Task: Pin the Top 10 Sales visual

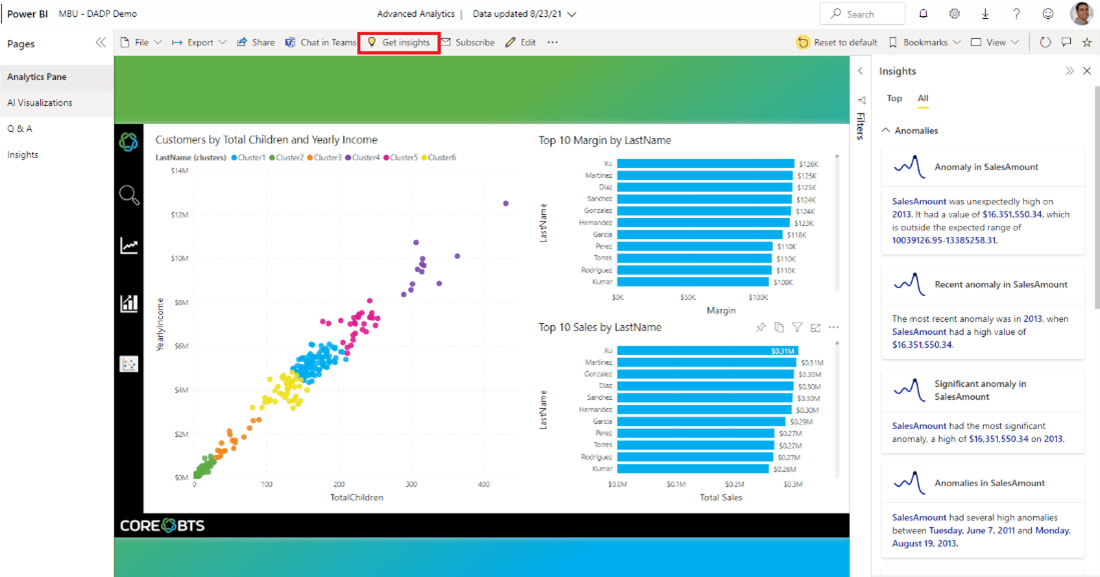Action: click(760, 327)
